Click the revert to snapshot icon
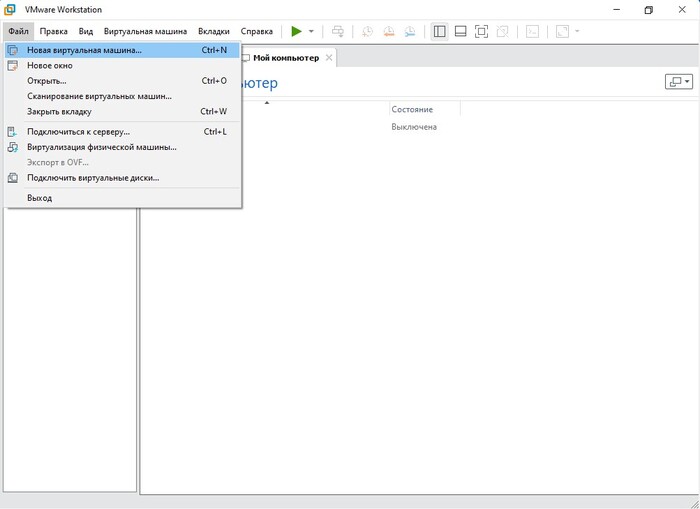This screenshot has height=509, width=700. (388, 31)
